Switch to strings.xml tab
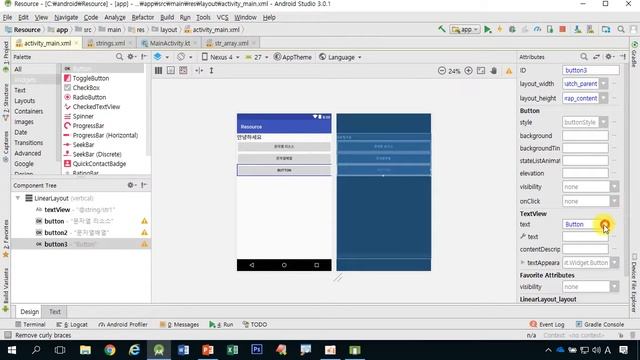The width and height of the screenshot is (640, 360). pyautogui.click(x=110, y=43)
